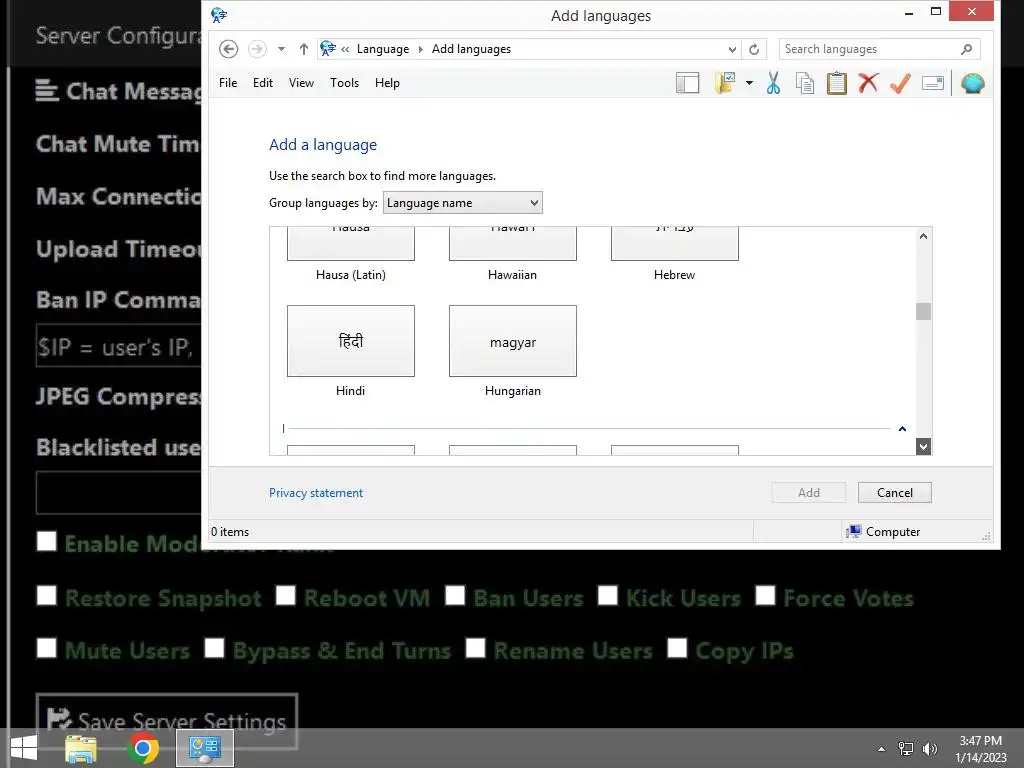The width and height of the screenshot is (1024, 768).
Task: Click Save Server Settings button
Action: point(167,721)
